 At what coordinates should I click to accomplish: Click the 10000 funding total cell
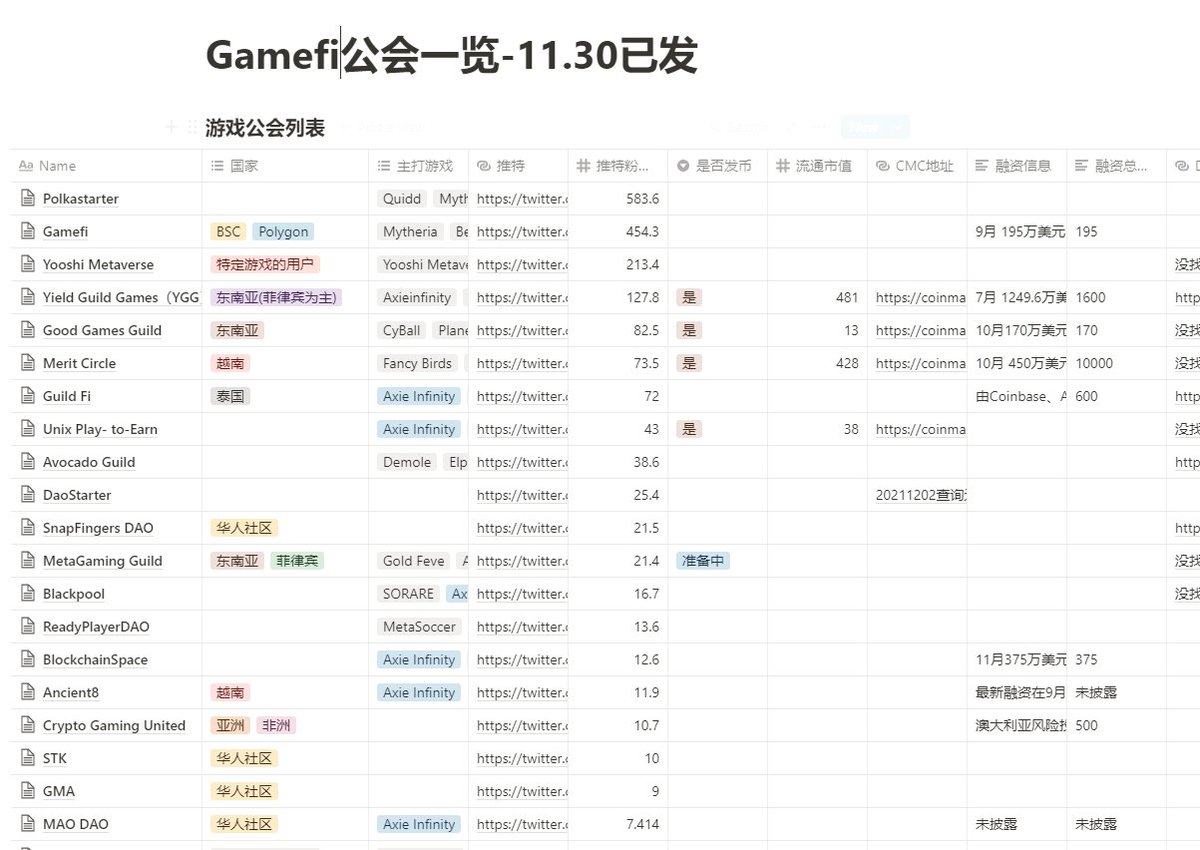click(x=1117, y=364)
